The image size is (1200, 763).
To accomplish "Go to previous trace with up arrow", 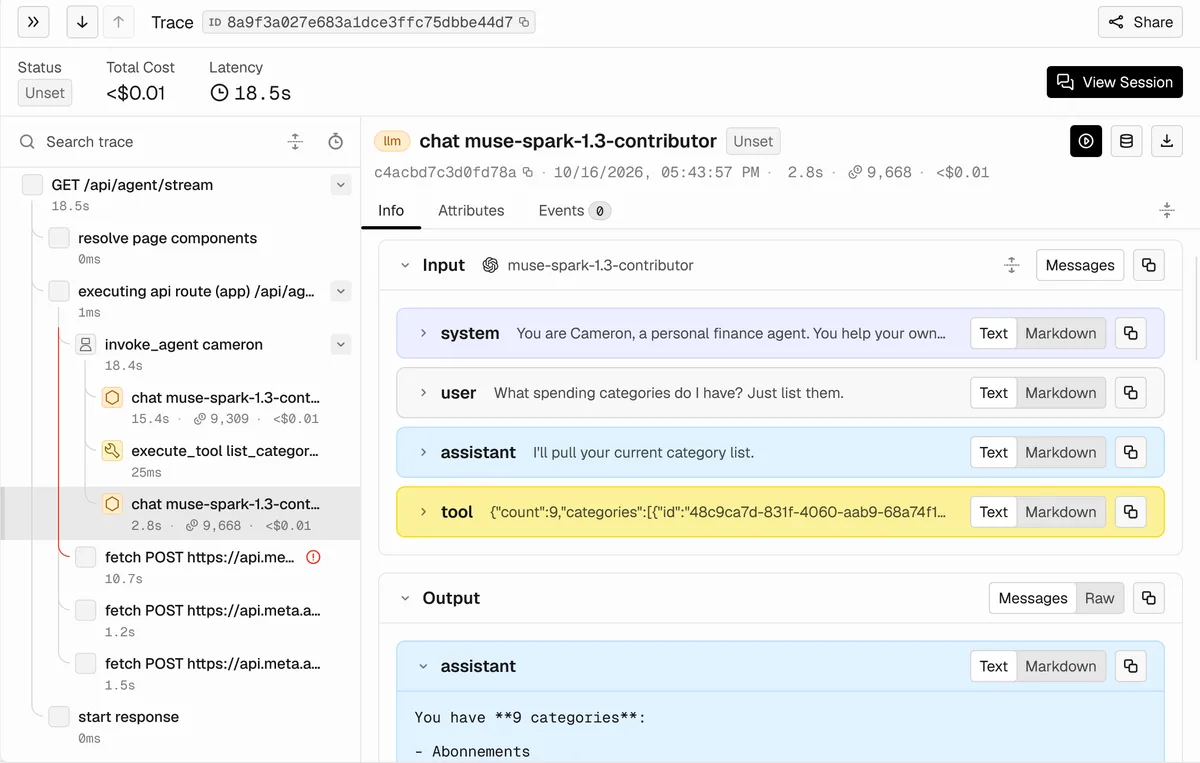I will point(118,22).
